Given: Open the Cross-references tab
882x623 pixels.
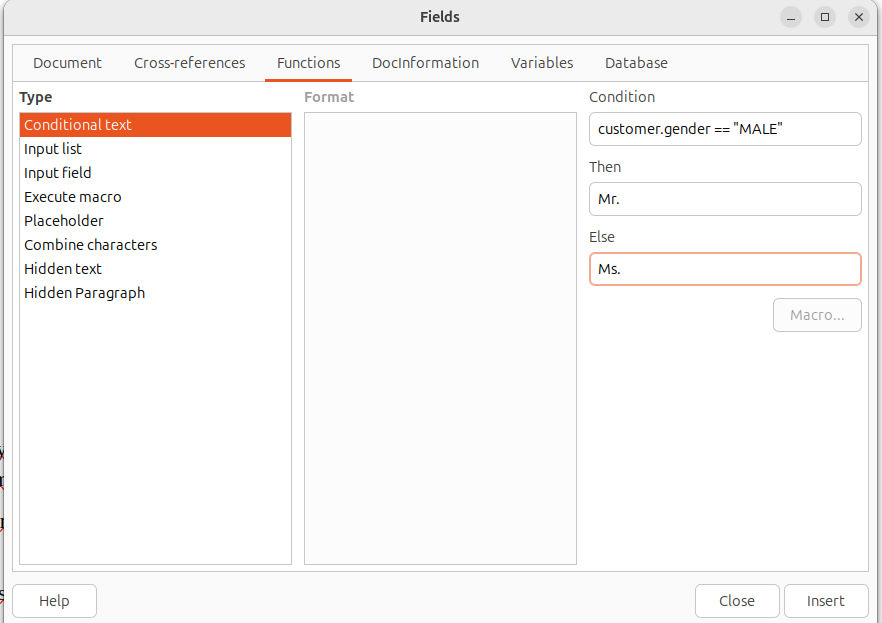Looking at the screenshot, I should pos(189,62).
